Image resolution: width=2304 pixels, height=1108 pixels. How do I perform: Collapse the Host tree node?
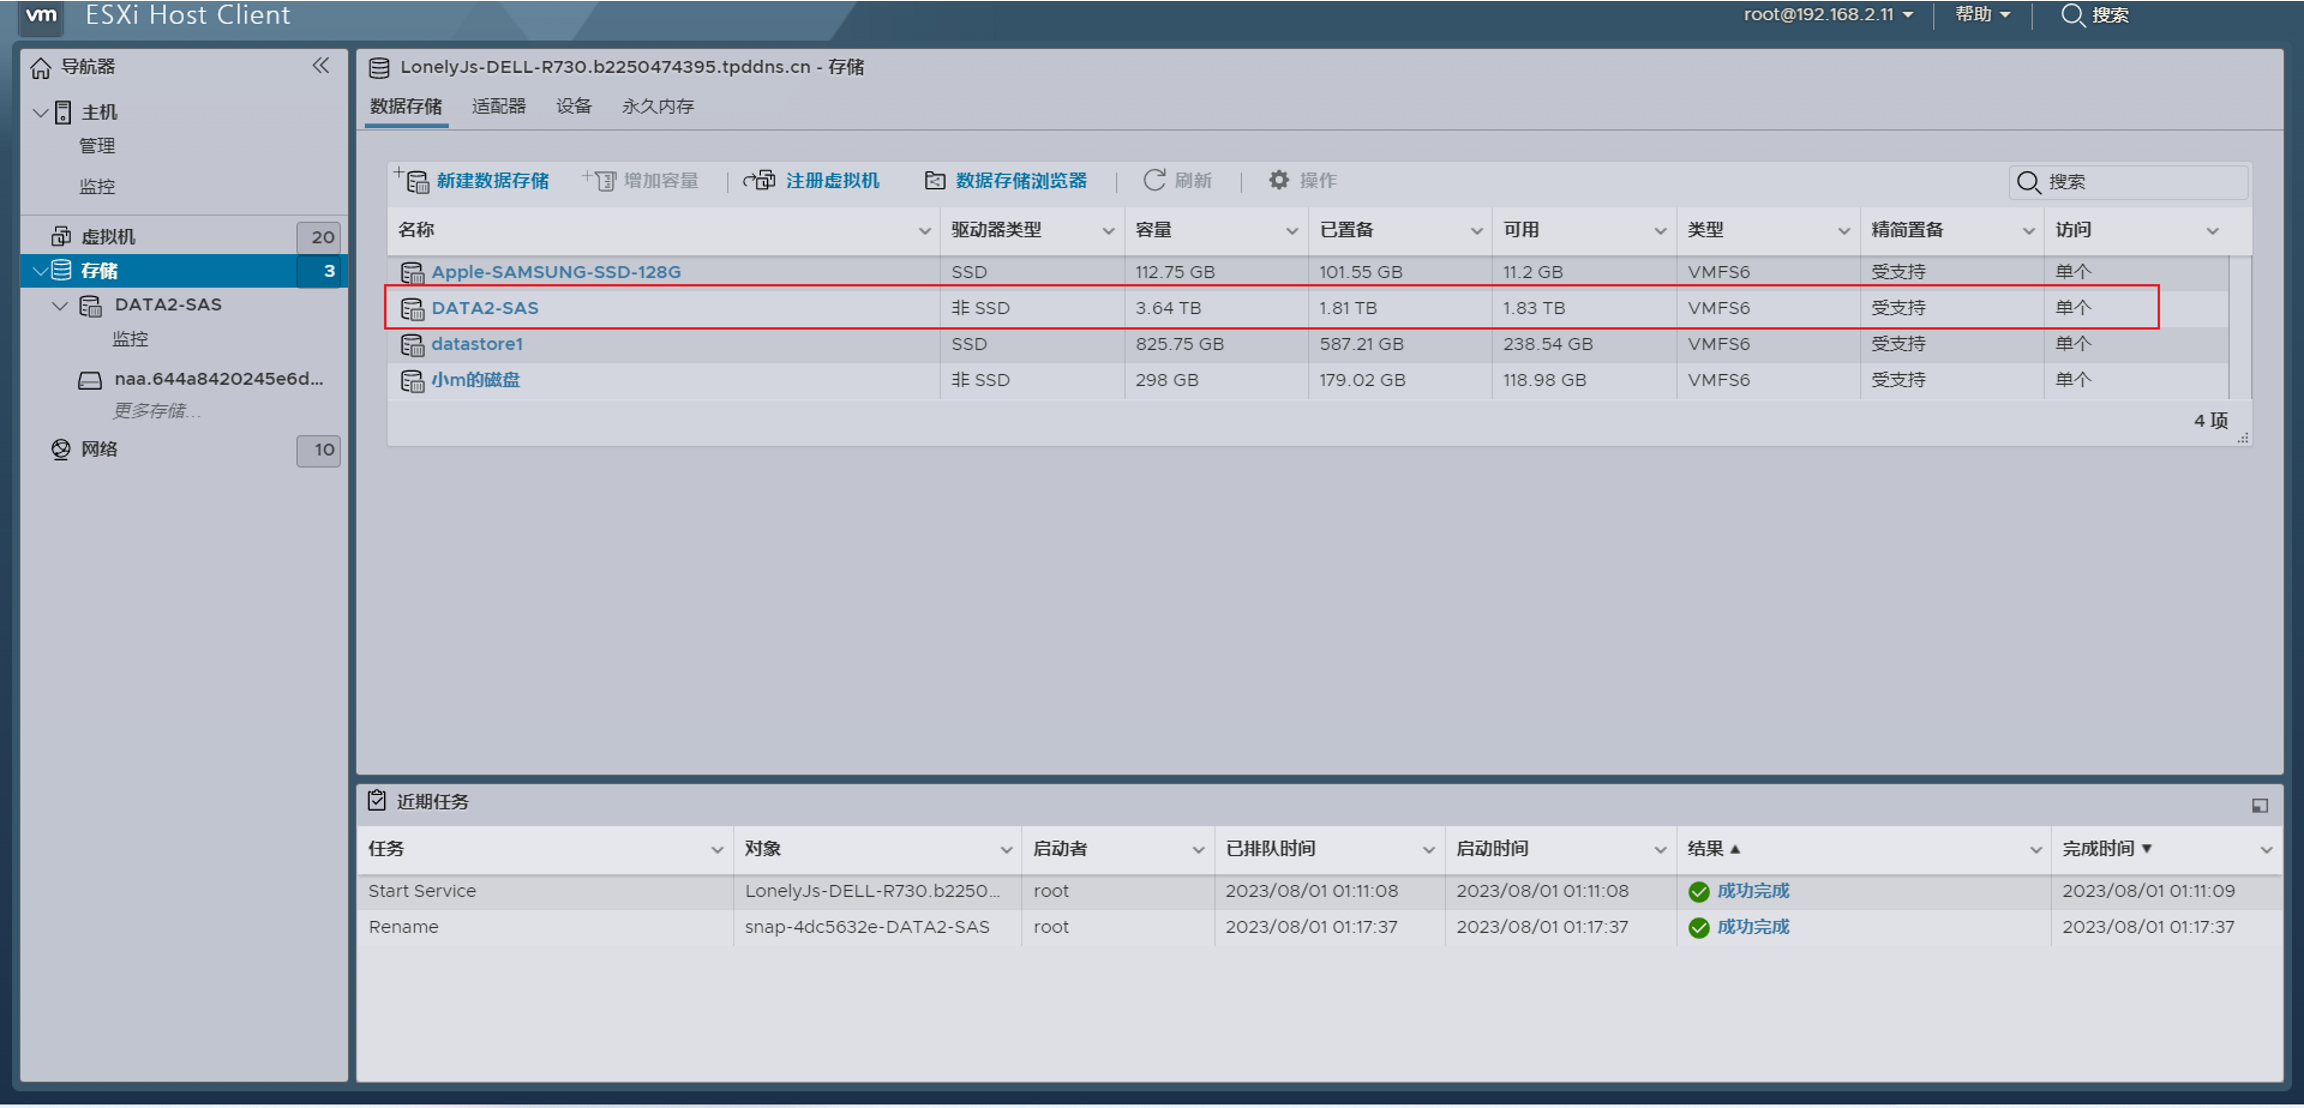pos(41,113)
